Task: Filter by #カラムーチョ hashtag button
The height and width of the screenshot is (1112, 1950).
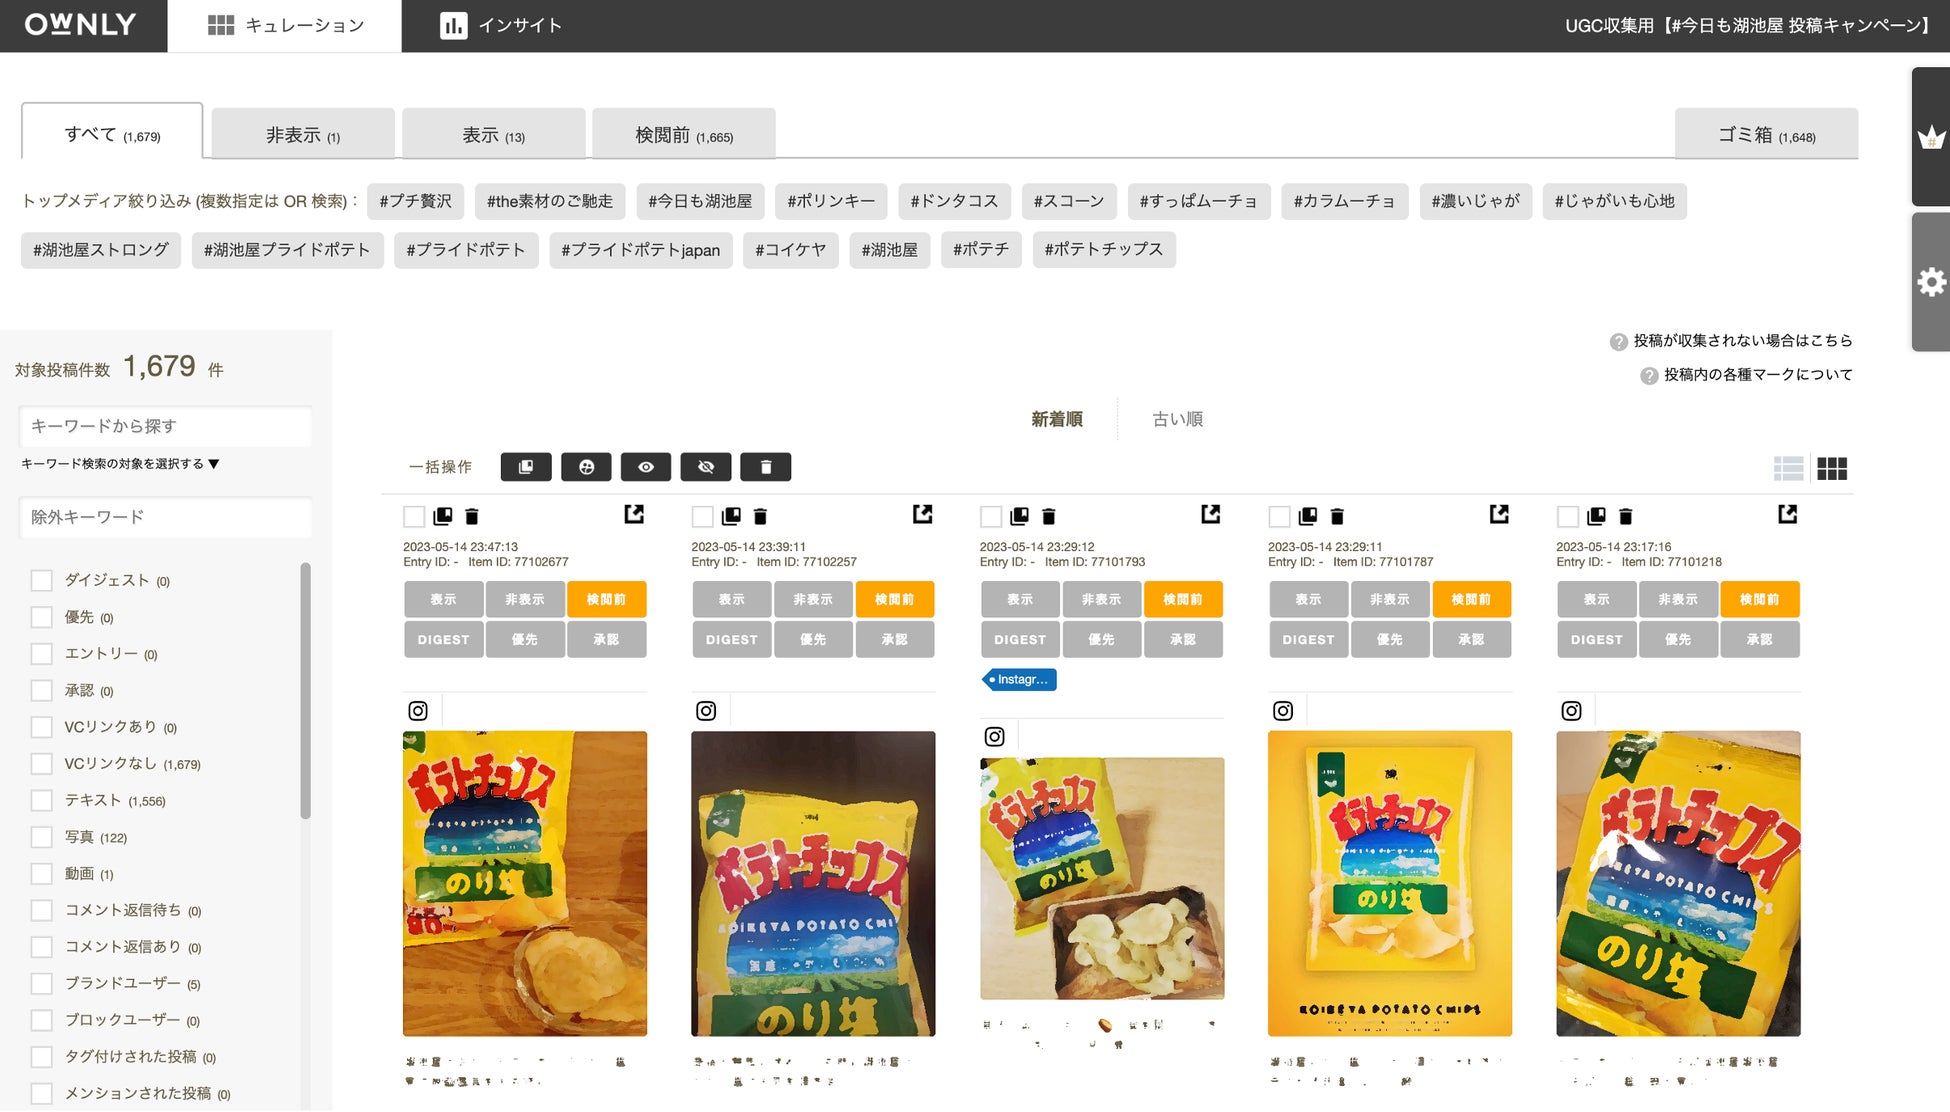Action: tap(1343, 201)
